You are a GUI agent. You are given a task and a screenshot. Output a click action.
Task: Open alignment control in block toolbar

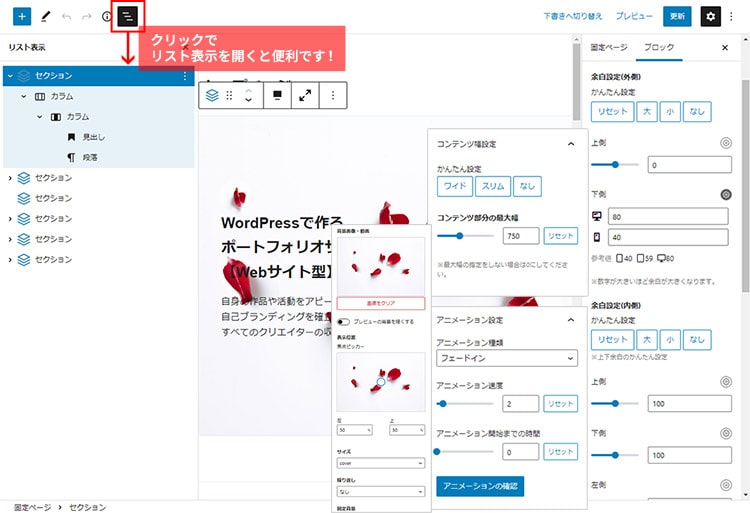pos(277,95)
